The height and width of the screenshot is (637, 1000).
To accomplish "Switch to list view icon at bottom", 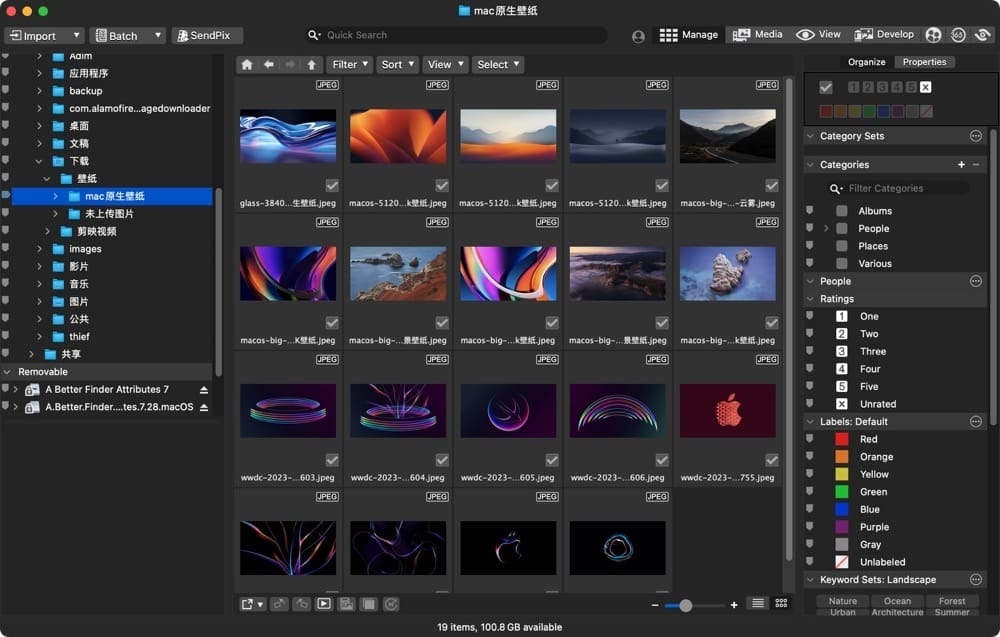I will (758, 604).
